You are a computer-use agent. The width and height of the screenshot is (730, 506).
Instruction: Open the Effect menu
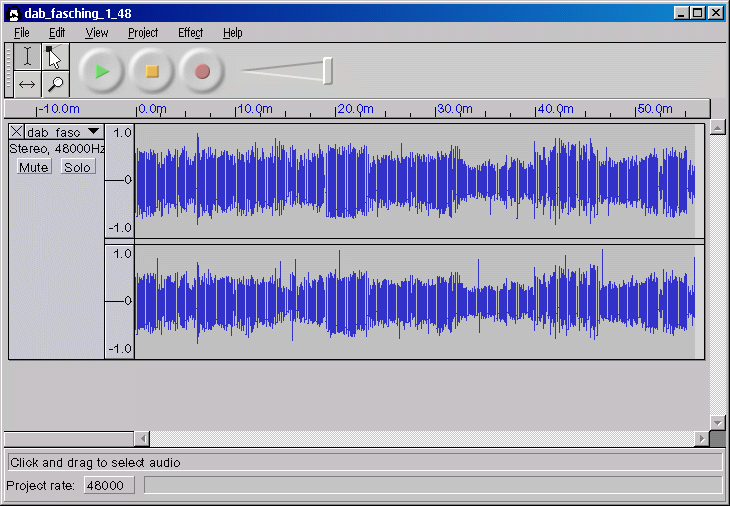[x=190, y=33]
